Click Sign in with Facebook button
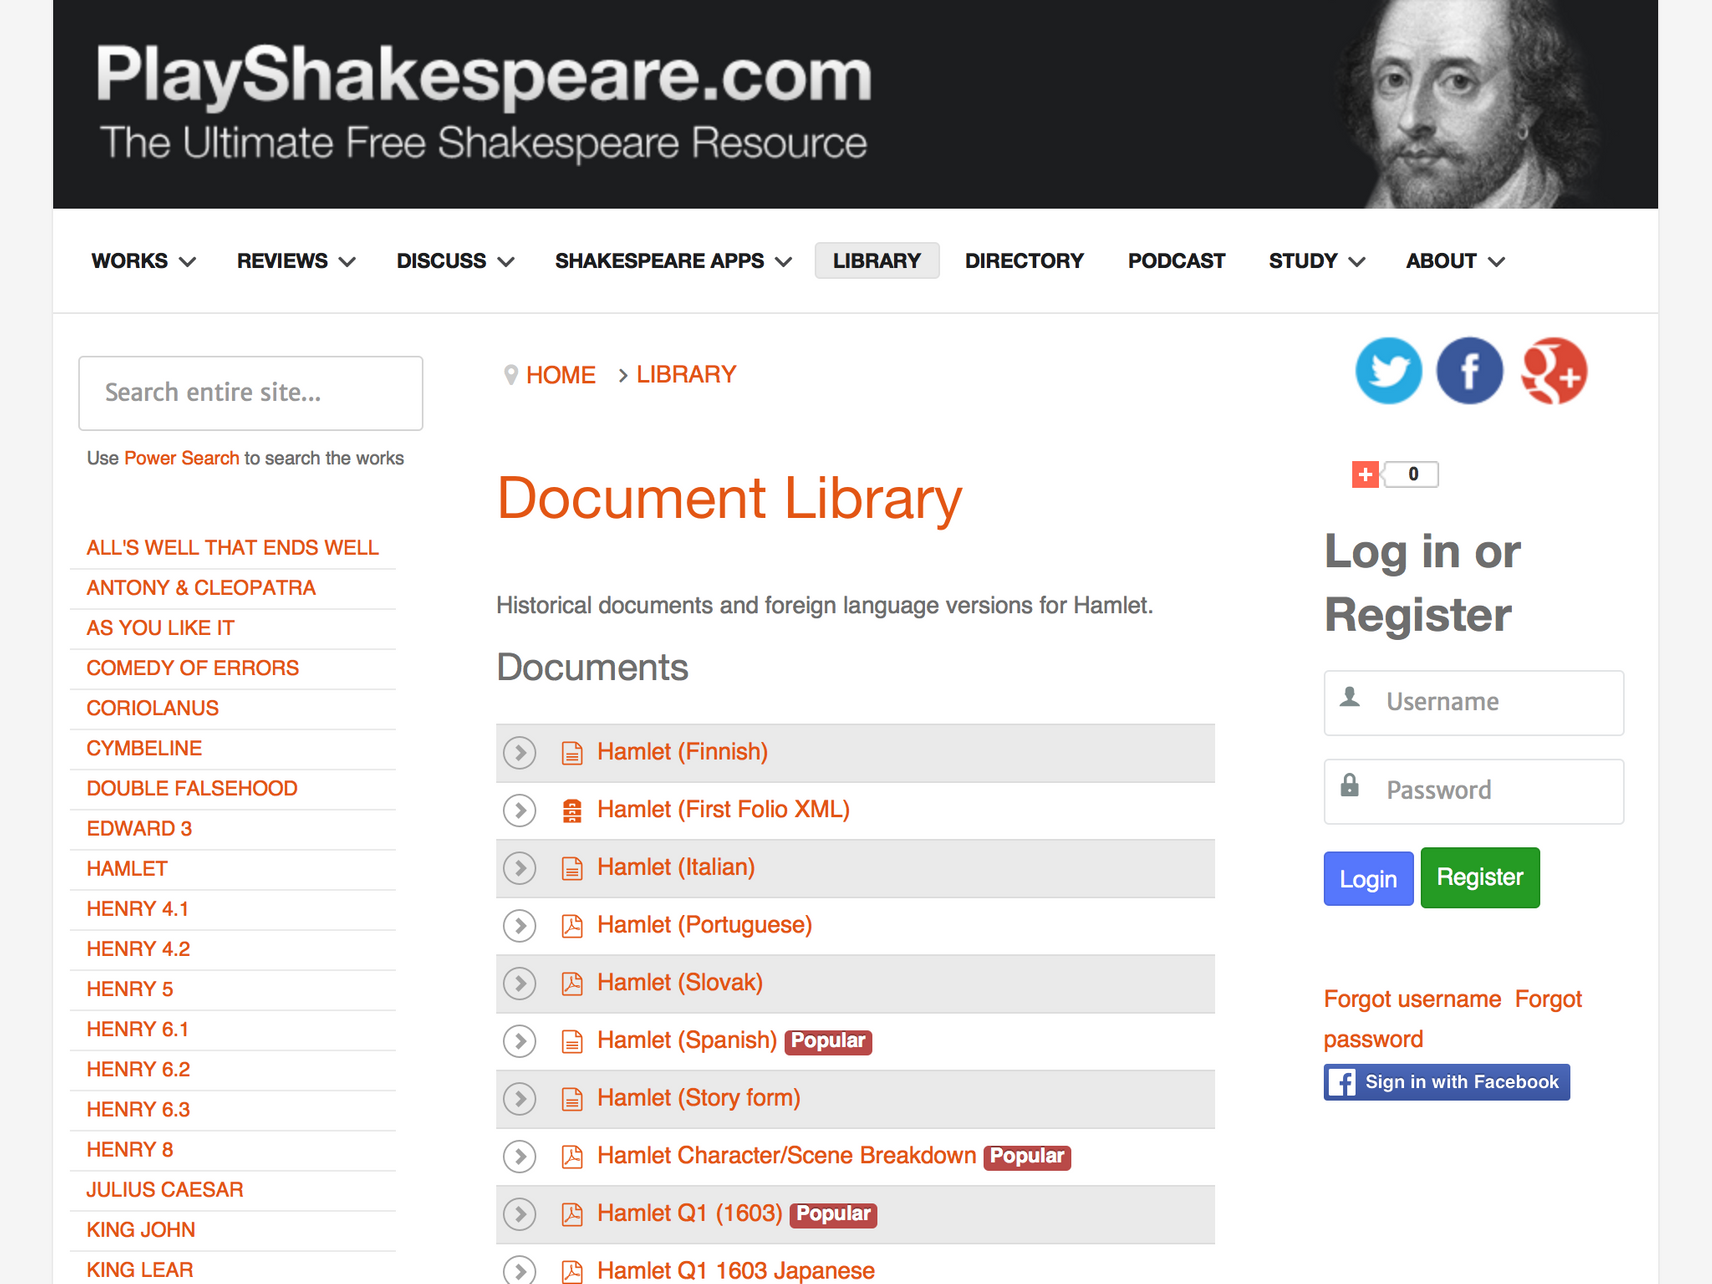The image size is (1712, 1284). (1447, 1082)
